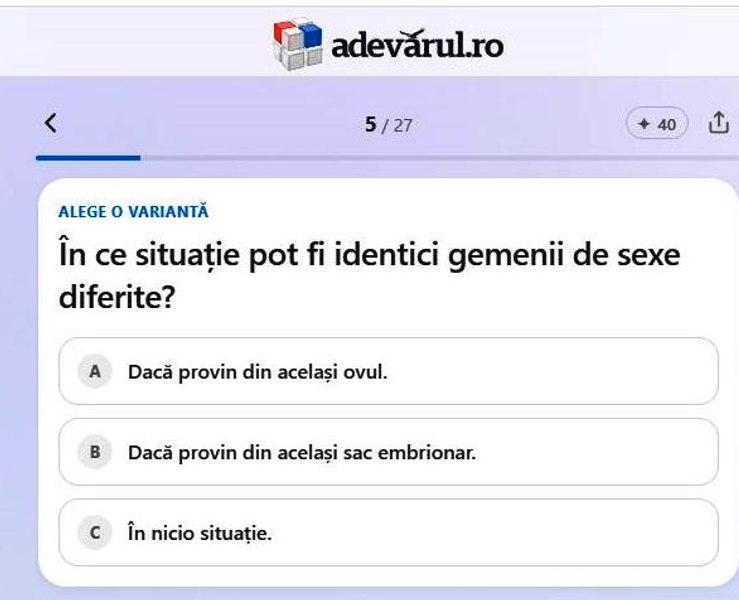The image size is (739, 600).
Task: Click the adevarul.ro cube logo
Action: pos(298,44)
